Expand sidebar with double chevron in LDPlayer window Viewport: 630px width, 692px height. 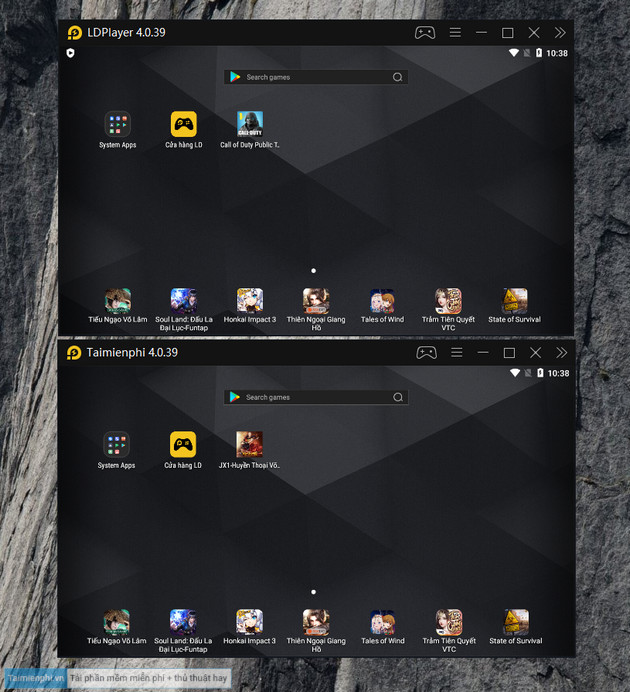[x=560, y=33]
